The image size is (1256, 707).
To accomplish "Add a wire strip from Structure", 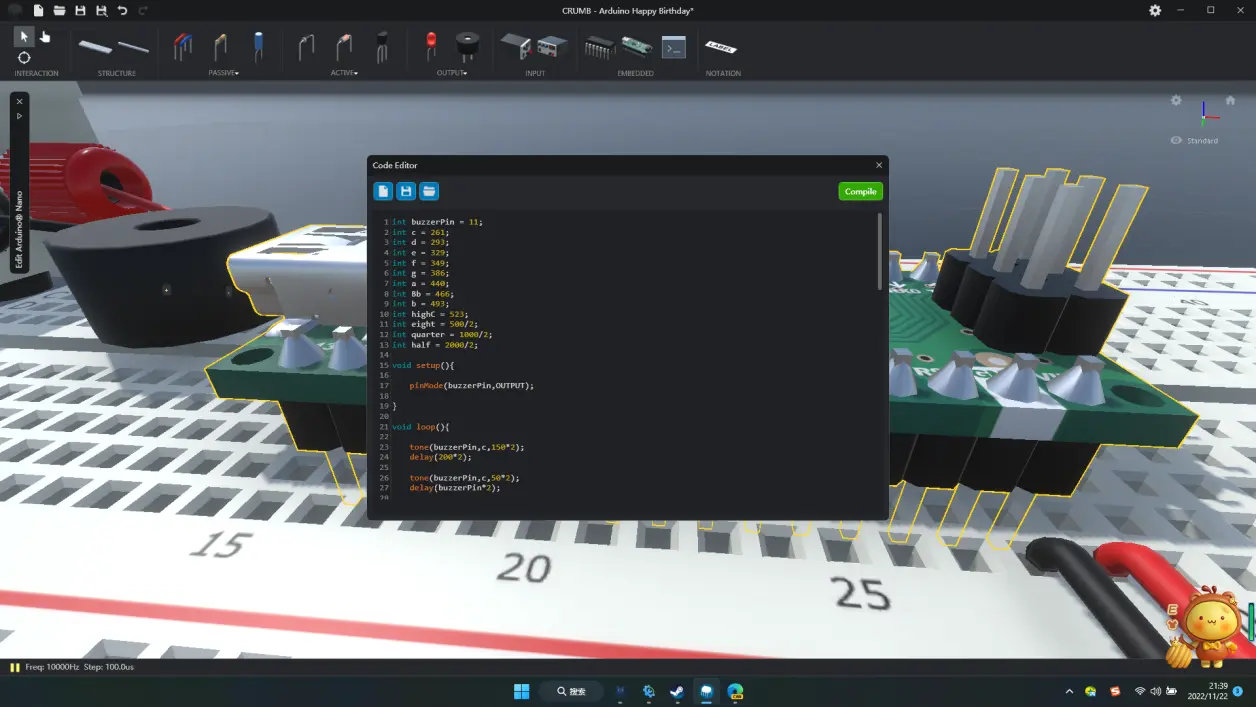I will click(x=133, y=46).
